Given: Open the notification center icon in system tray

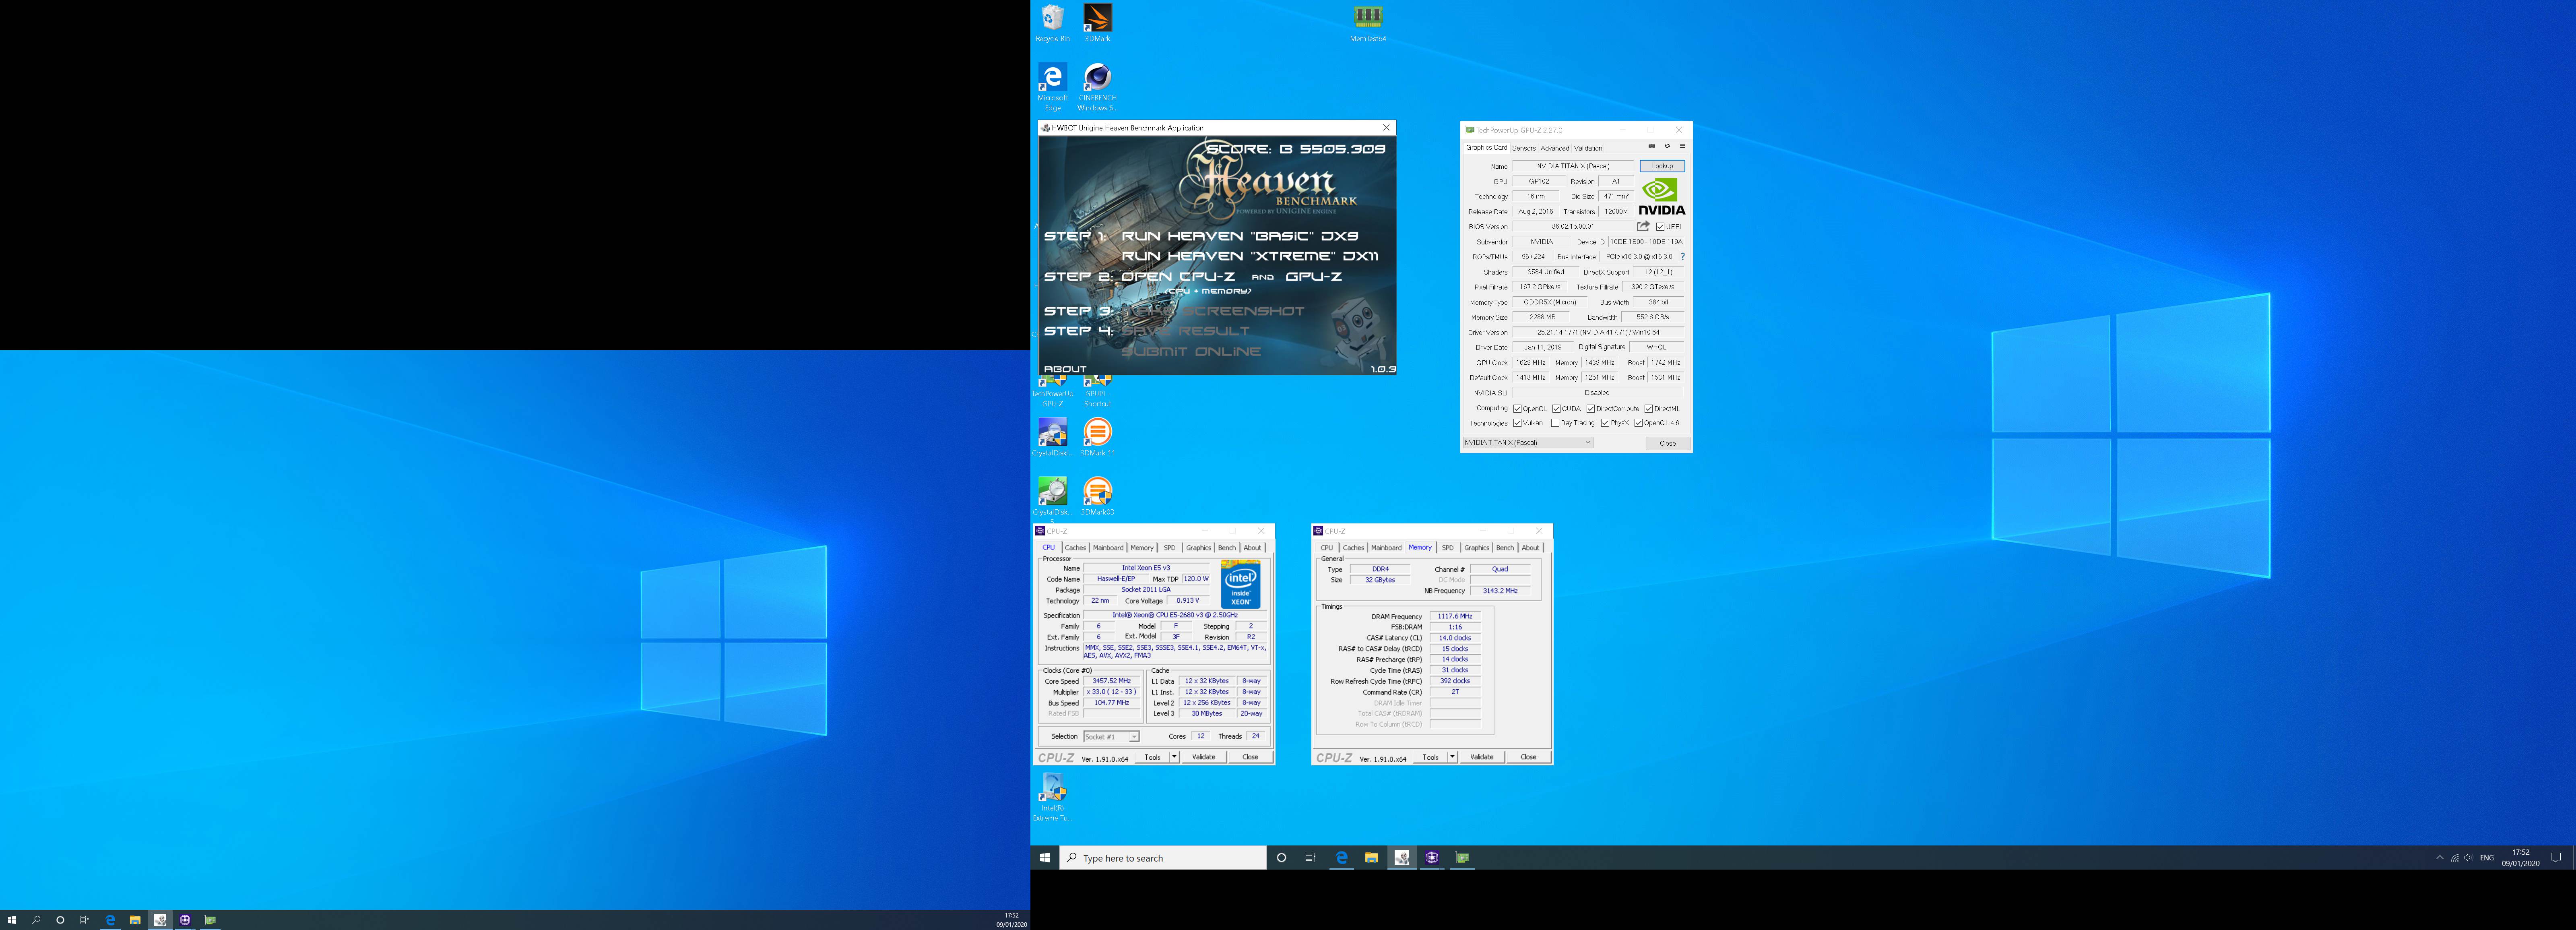Looking at the screenshot, I should click(x=2555, y=858).
